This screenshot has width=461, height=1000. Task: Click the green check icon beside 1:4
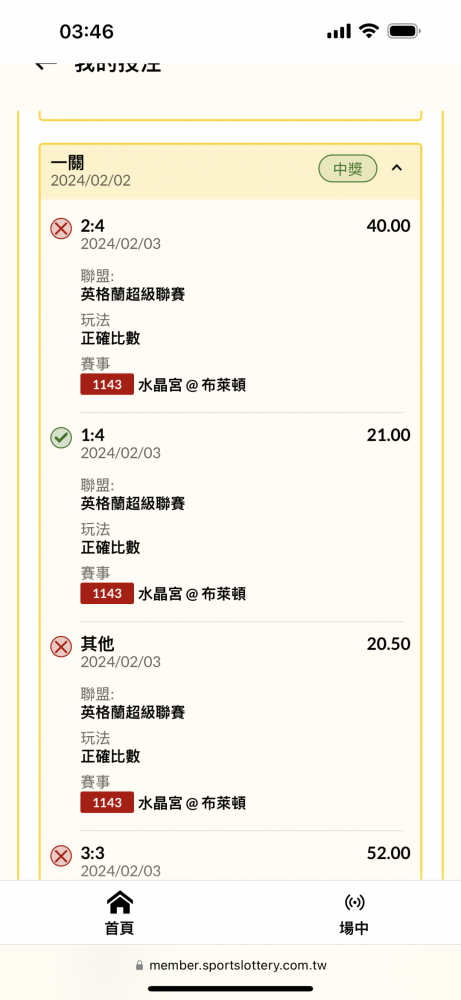[61, 438]
